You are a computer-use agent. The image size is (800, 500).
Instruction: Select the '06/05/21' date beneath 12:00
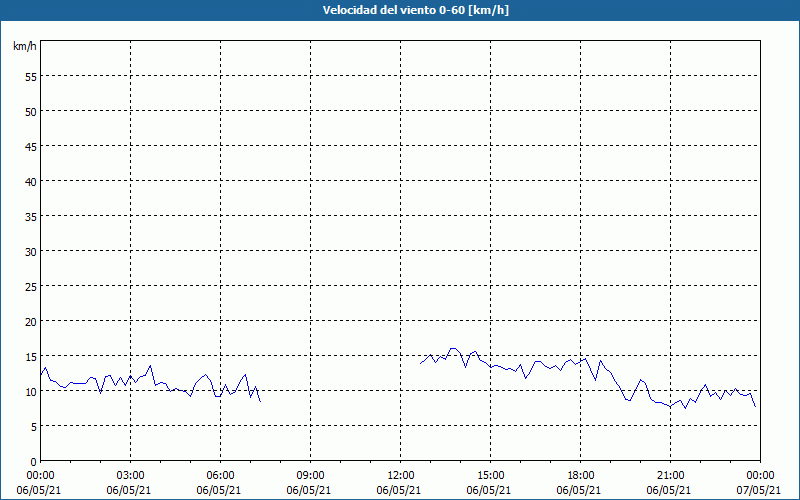tap(399, 490)
